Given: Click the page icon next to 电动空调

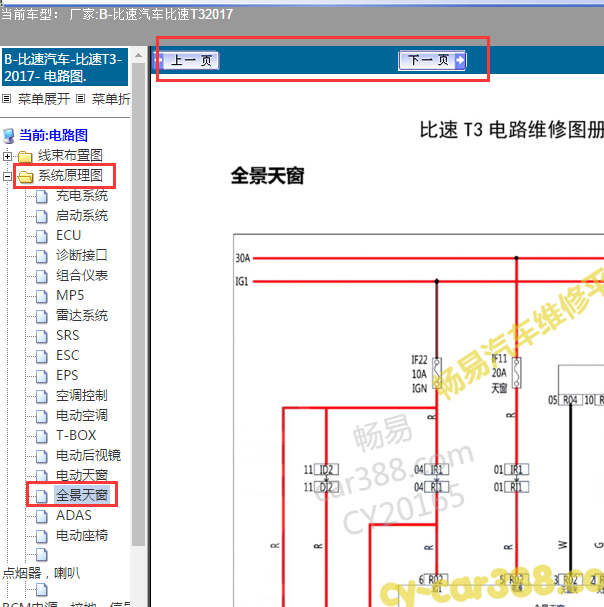Looking at the screenshot, I should coord(42,416).
